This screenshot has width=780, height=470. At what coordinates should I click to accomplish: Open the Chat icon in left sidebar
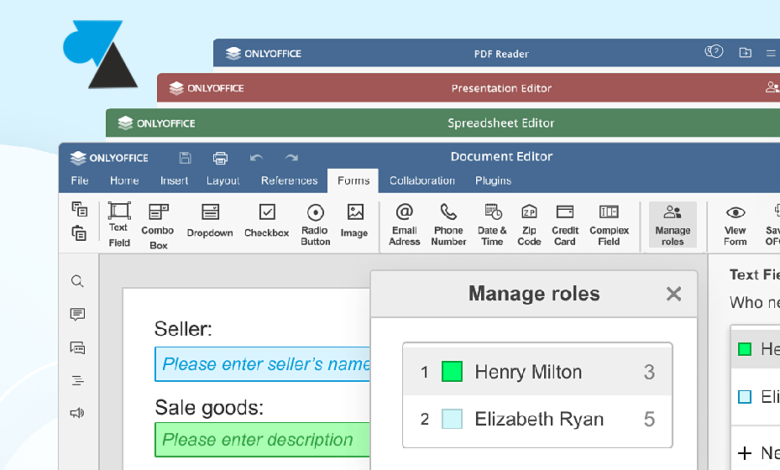tap(77, 348)
